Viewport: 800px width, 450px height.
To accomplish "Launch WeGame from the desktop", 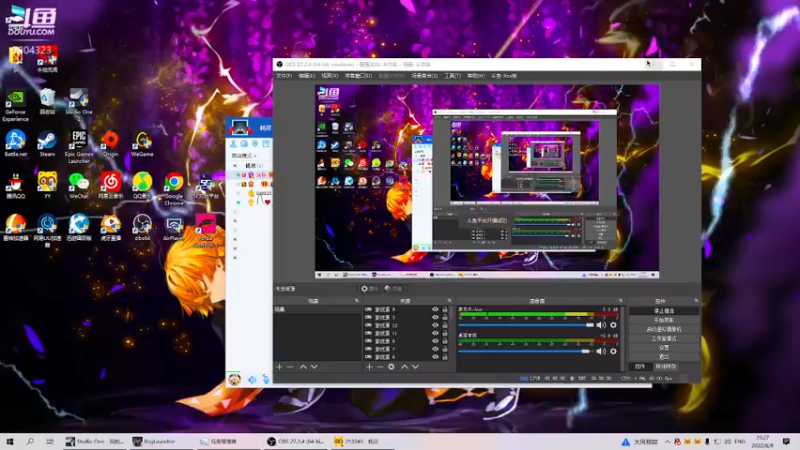I will coord(142,143).
